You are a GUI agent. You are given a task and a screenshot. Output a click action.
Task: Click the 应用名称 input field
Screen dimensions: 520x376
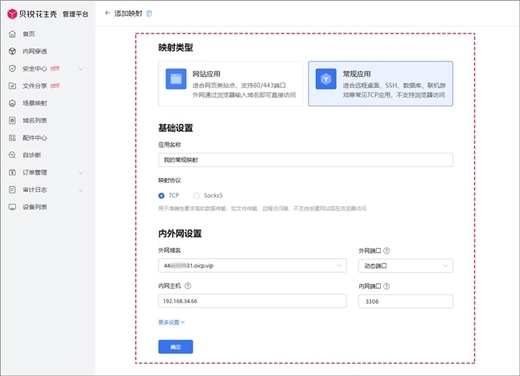[x=305, y=160]
